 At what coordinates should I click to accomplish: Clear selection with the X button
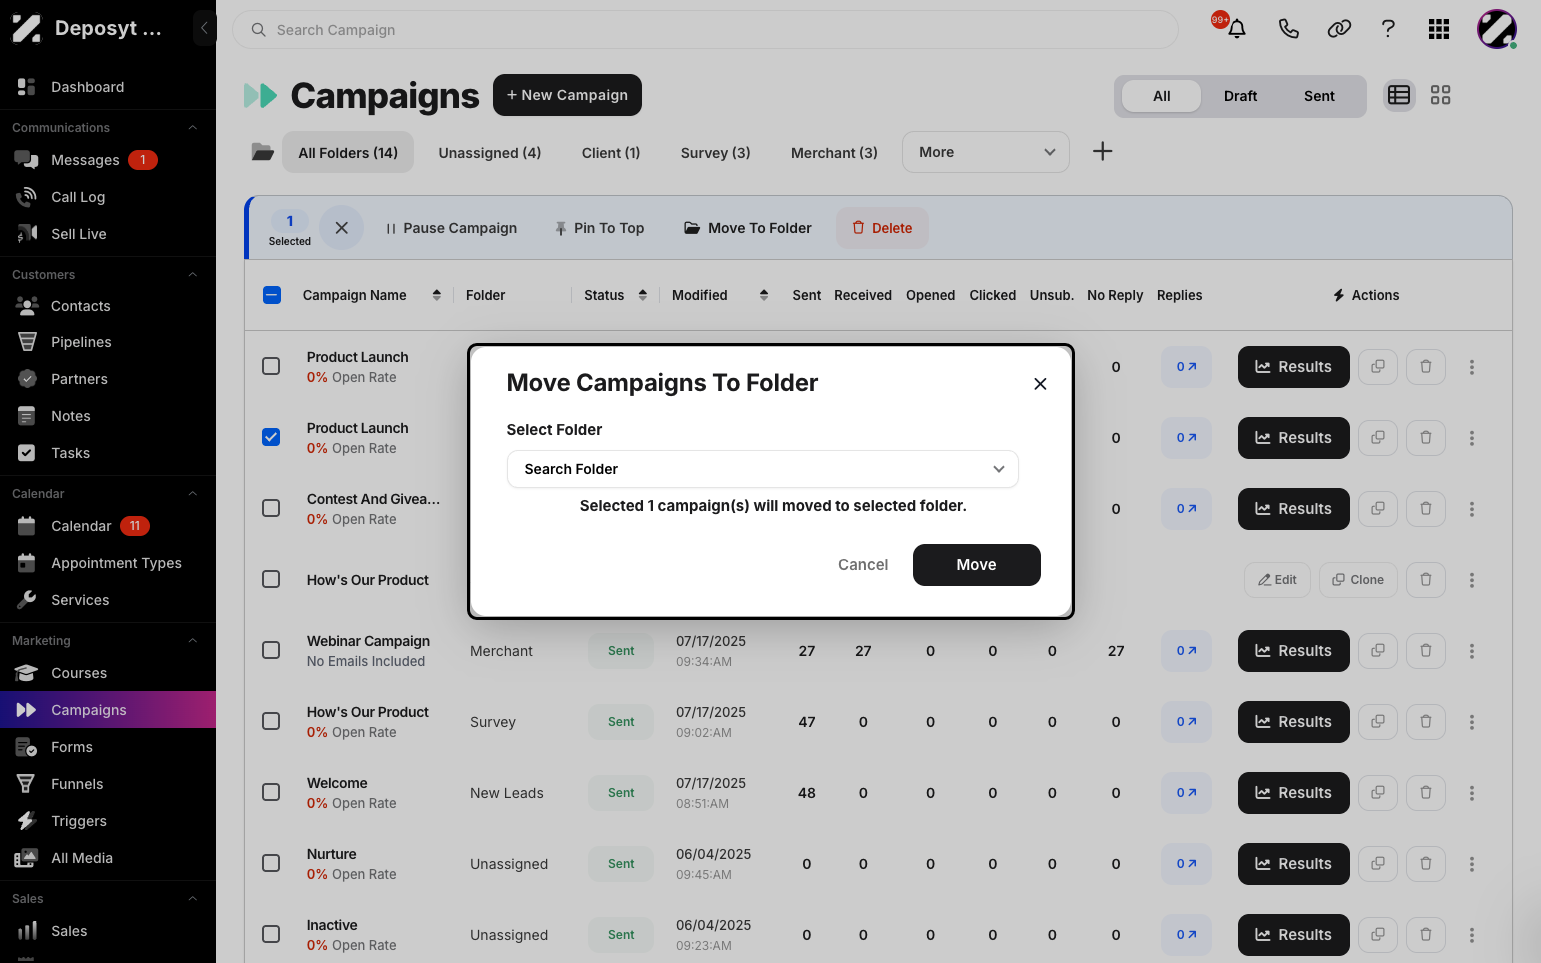pos(341,228)
